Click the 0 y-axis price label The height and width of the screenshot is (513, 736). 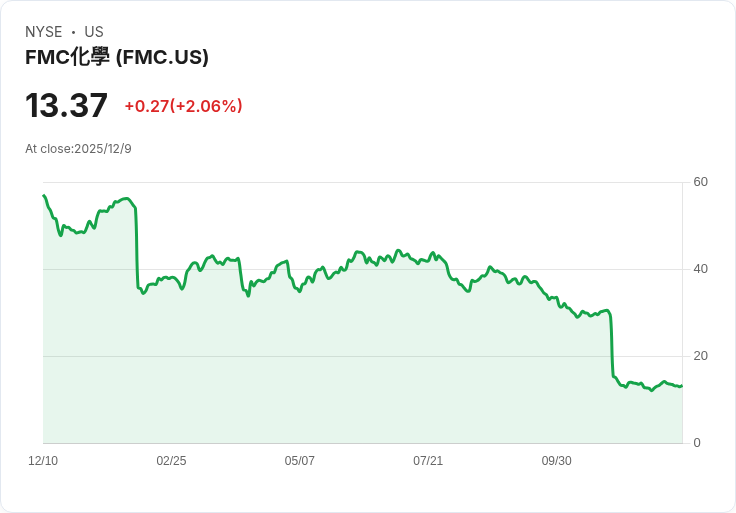click(697, 443)
